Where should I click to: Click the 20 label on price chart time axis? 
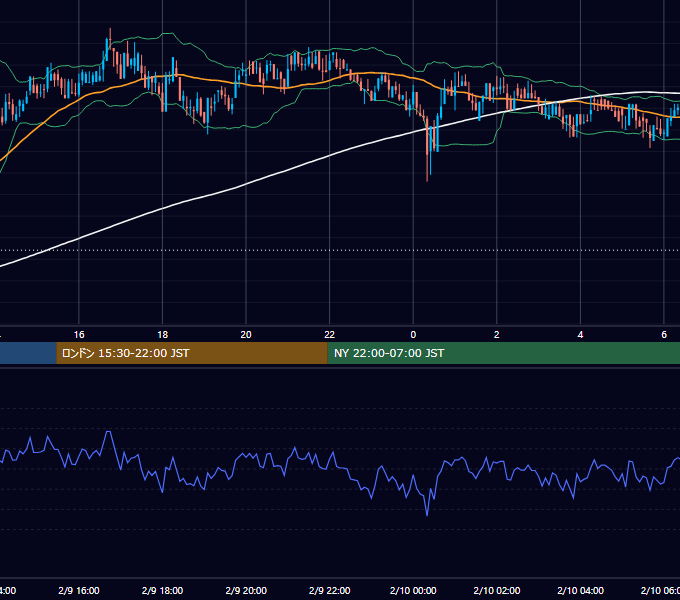[246, 335]
